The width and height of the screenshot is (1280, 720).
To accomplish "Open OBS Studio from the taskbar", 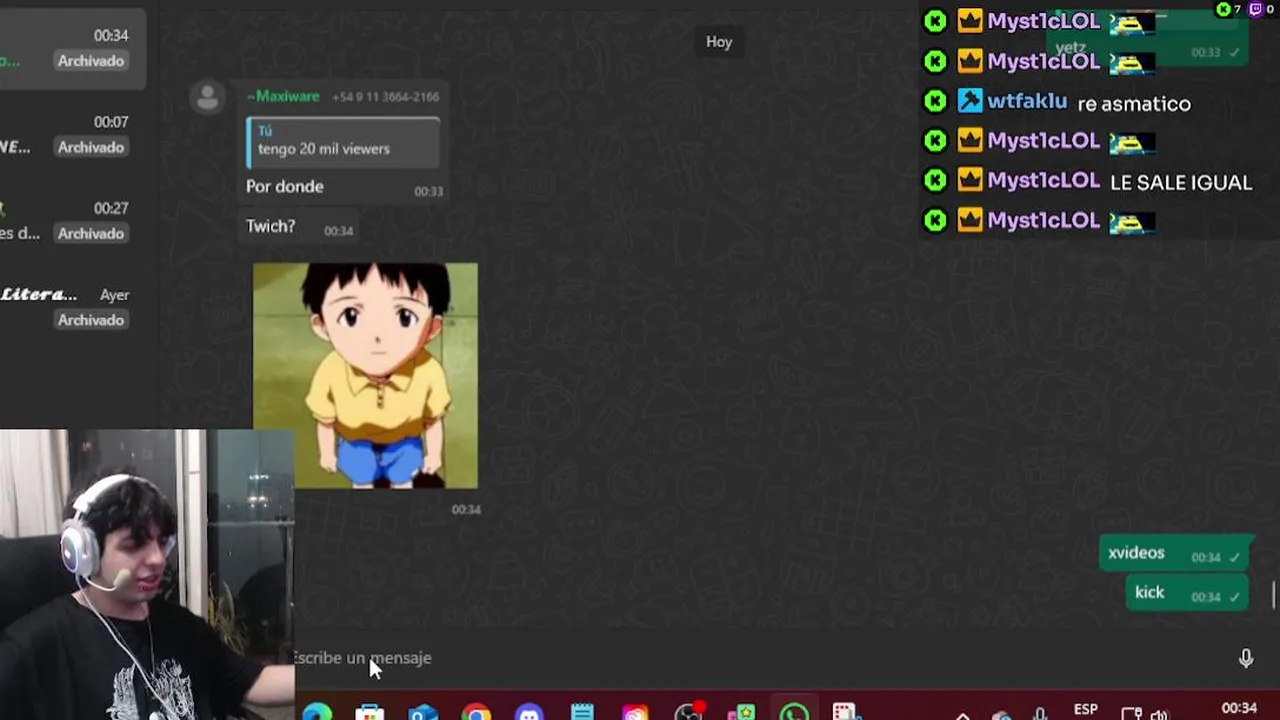I will click(688, 712).
